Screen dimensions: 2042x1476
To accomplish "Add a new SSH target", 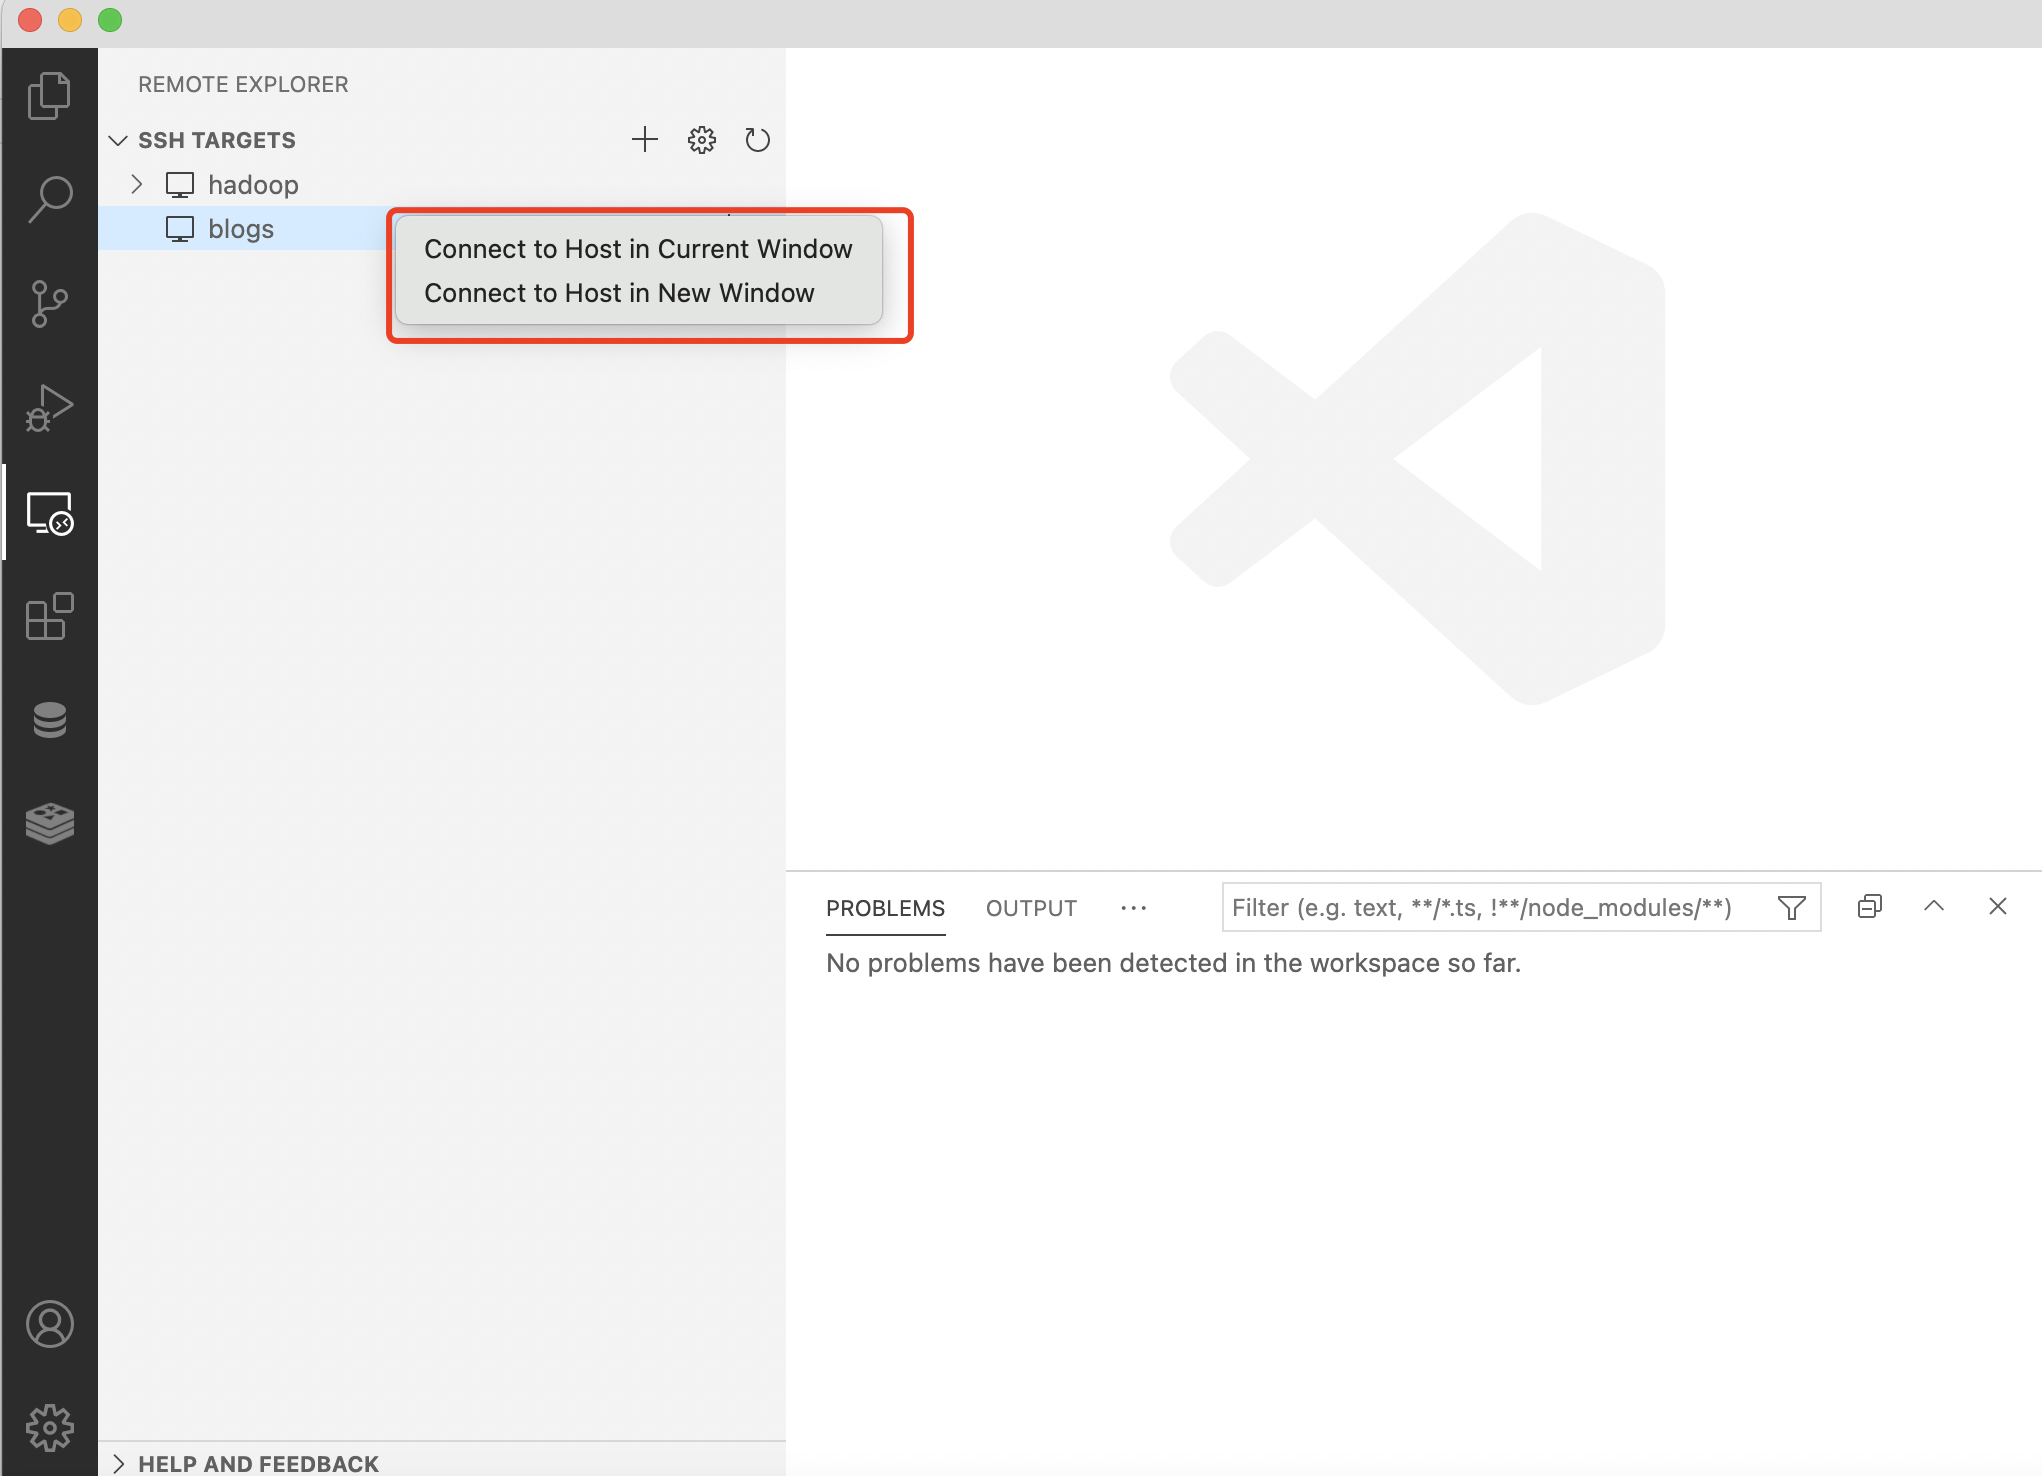I will (x=645, y=140).
